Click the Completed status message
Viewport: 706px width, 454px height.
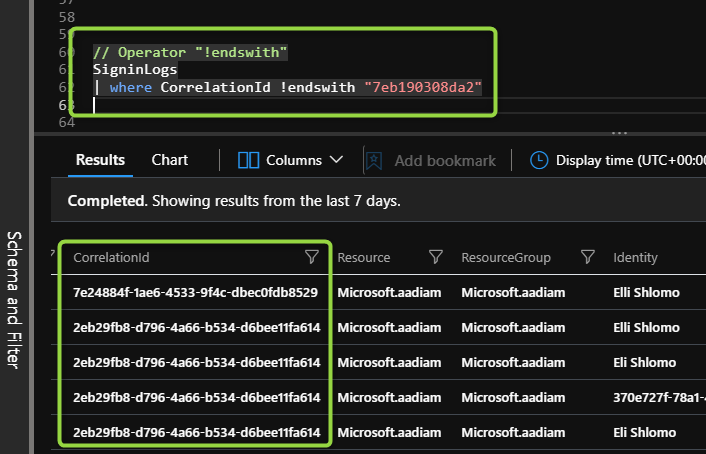pyautogui.click(x=234, y=200)
